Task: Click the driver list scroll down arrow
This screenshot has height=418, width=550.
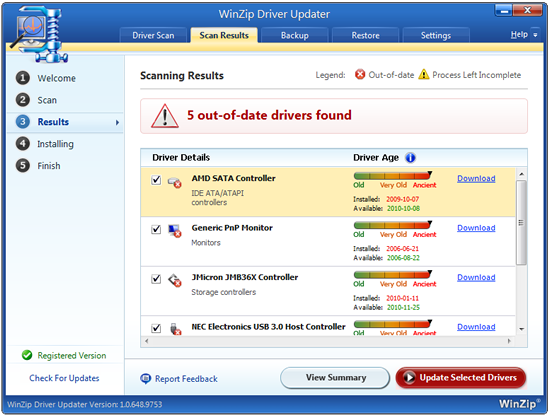Action: coord(522,329)
